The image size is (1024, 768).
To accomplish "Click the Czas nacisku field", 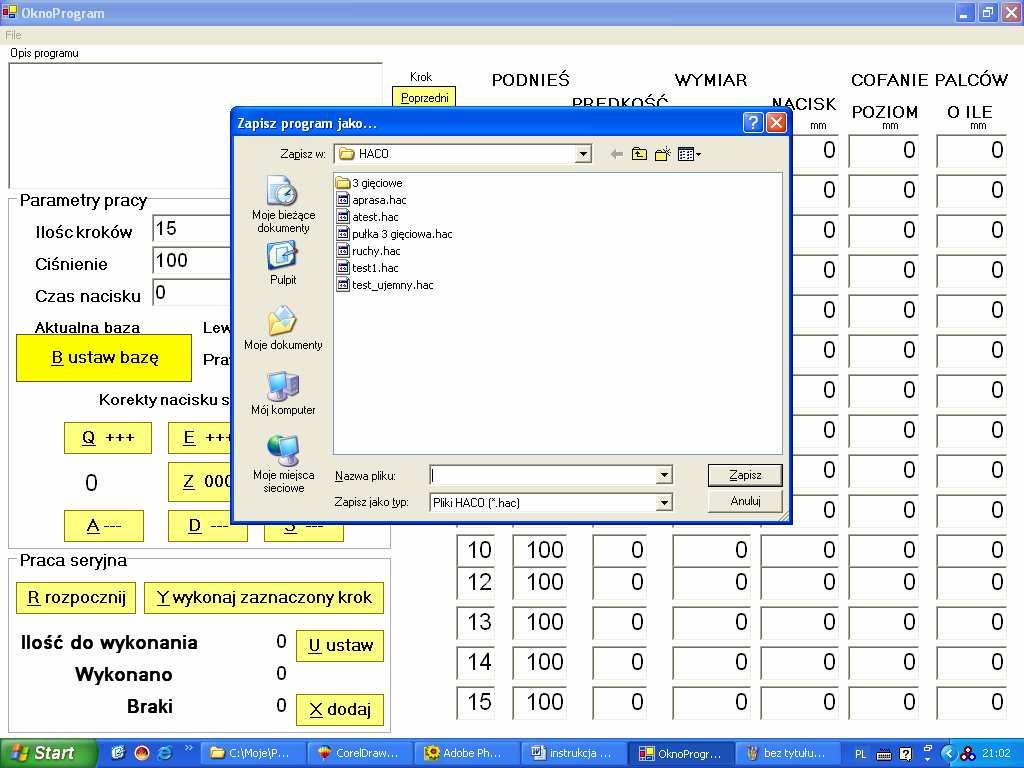I will [x=192, y=293].
